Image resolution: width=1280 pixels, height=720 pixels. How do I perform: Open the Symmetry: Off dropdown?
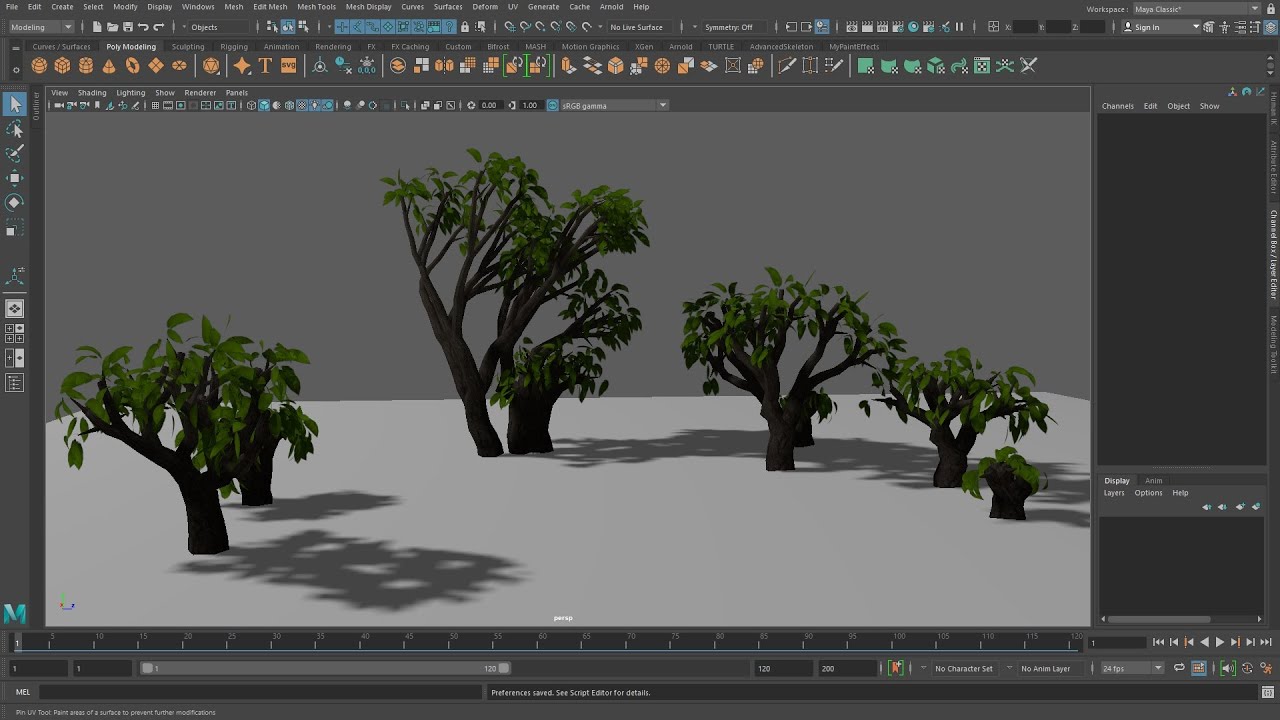(735, 27)
